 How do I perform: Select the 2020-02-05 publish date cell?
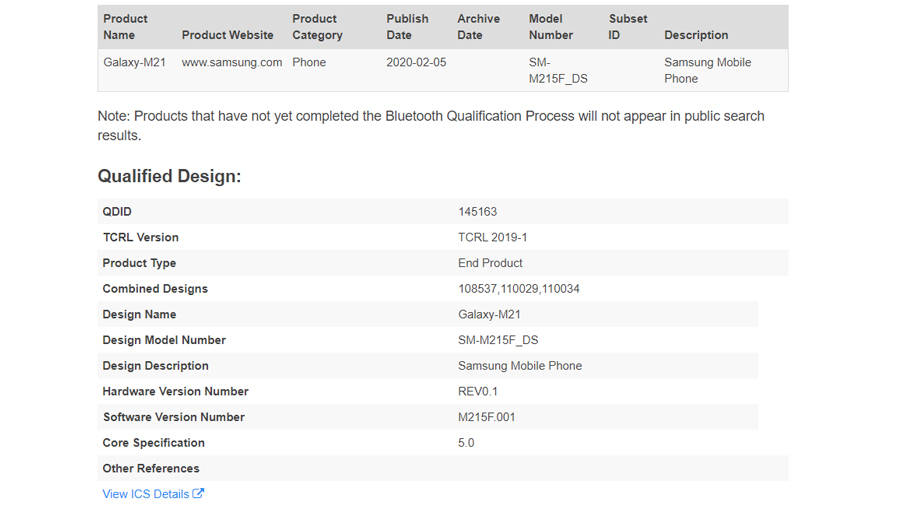[x=418, y=62]
